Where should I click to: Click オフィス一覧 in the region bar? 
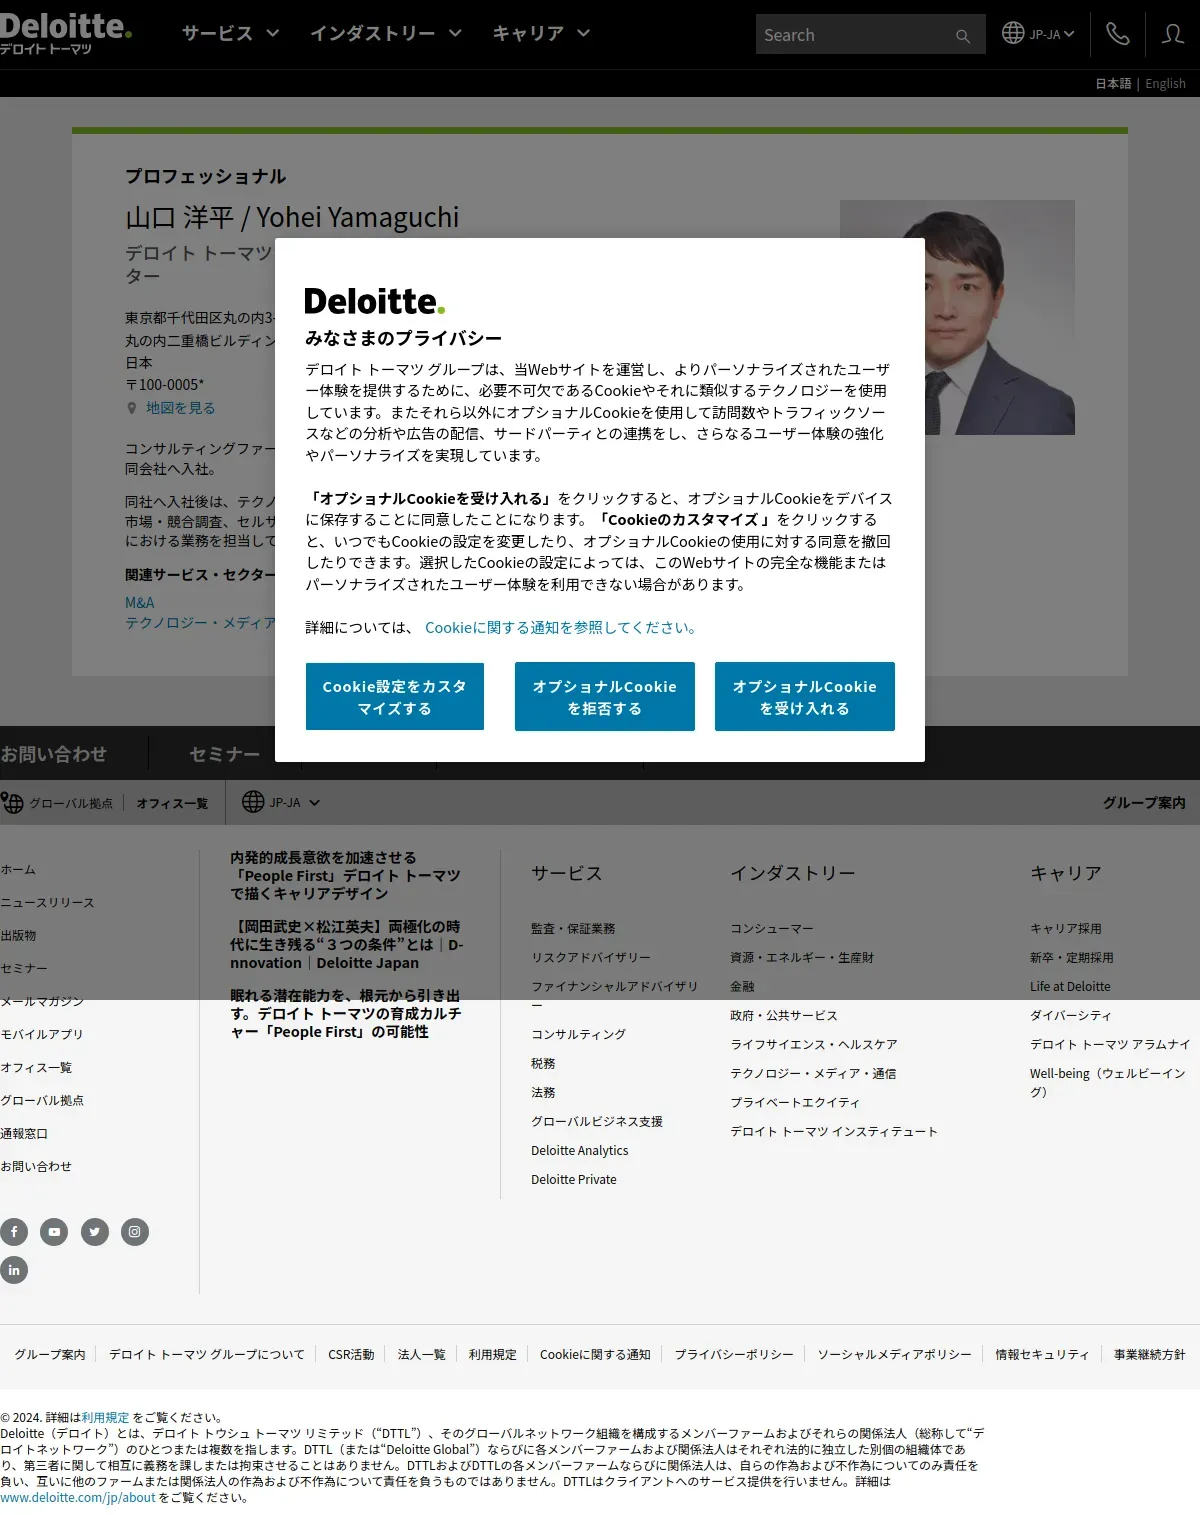click(x=172, y=803)
